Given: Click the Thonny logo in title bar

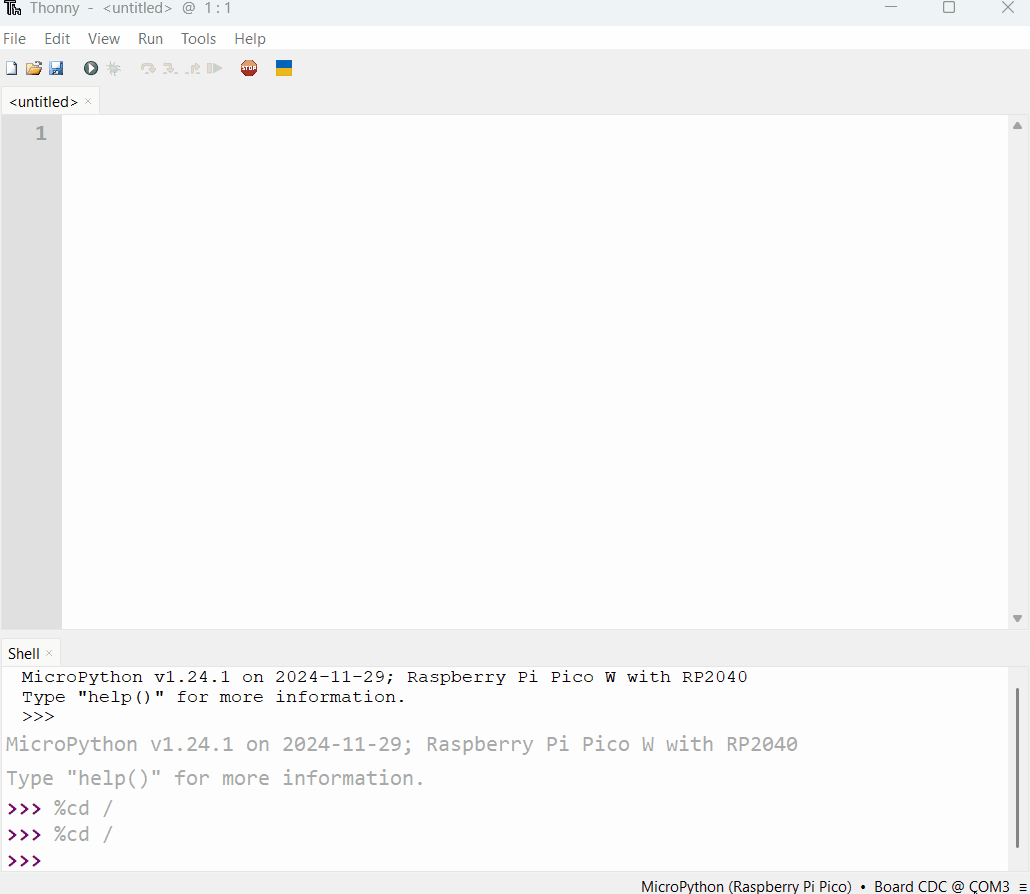Looking at the screenshot, I should pyautogui.click(x=12, y=8).
